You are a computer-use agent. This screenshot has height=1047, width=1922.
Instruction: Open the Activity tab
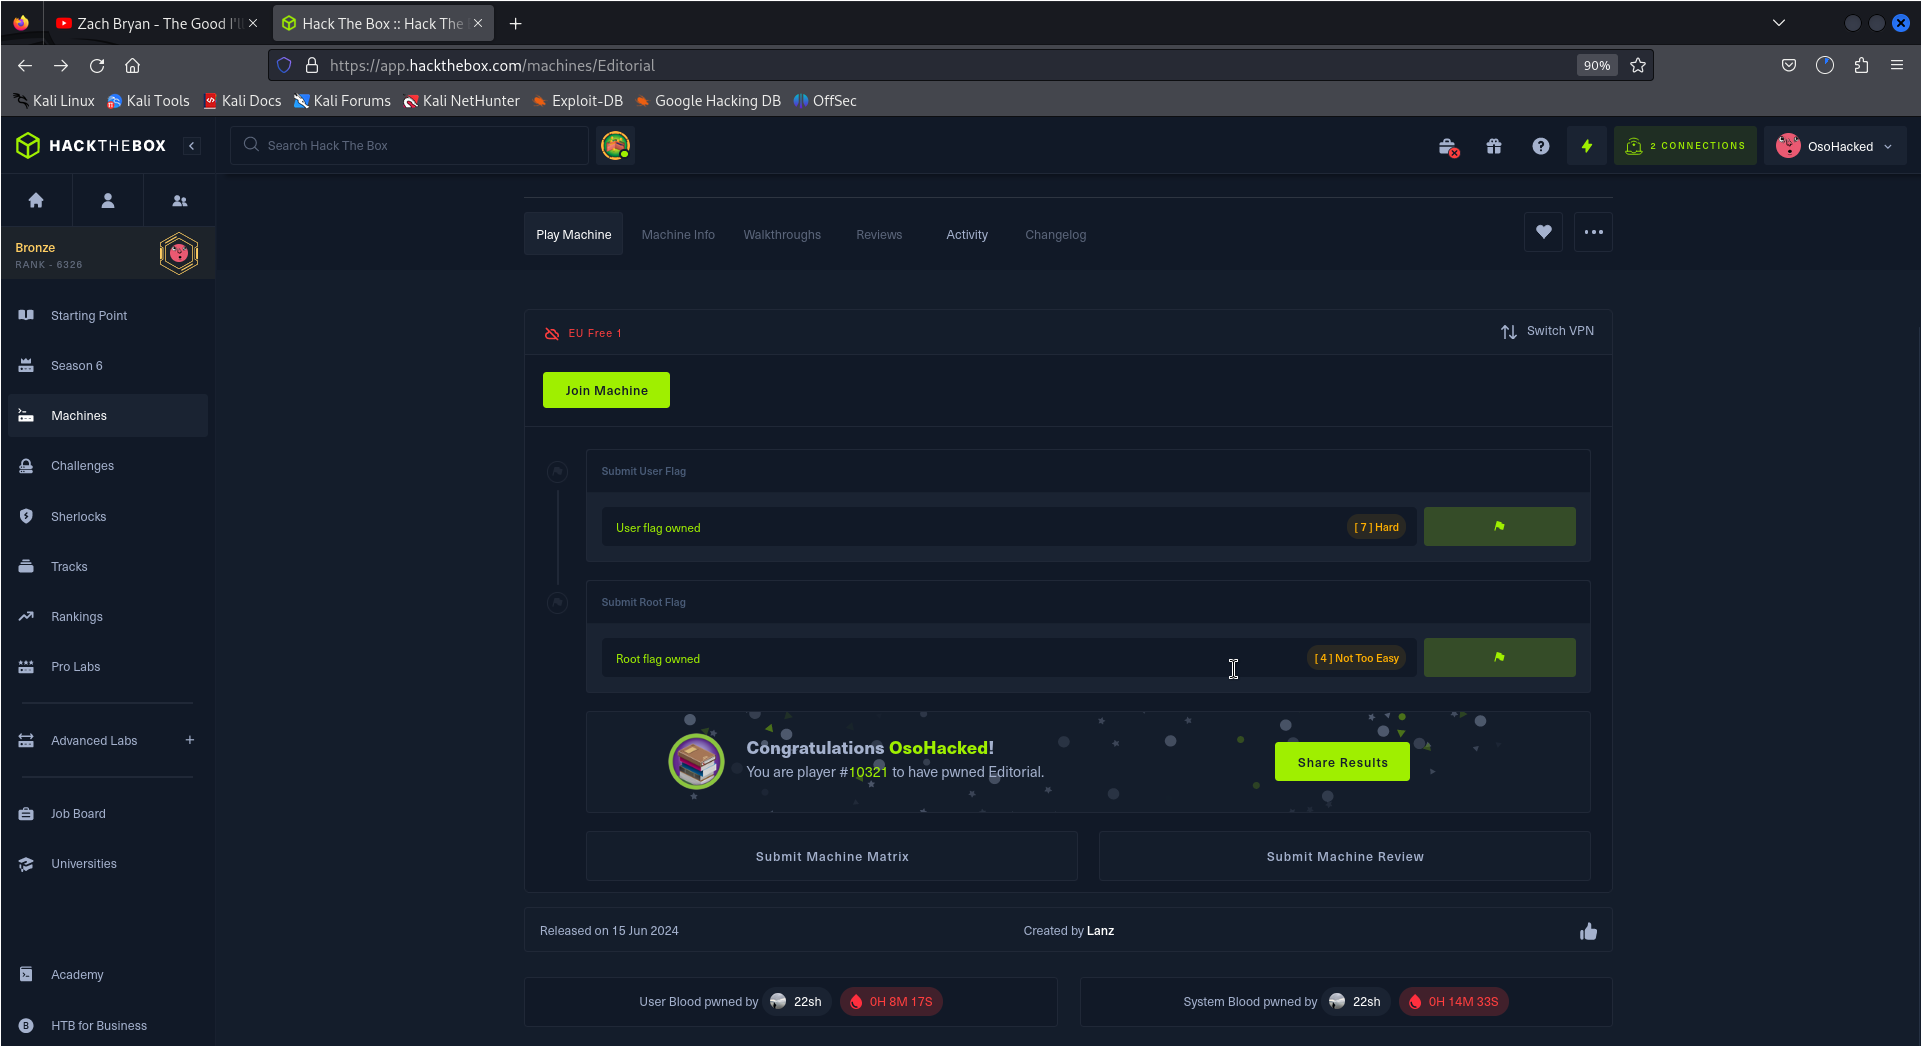click(967, 235)
